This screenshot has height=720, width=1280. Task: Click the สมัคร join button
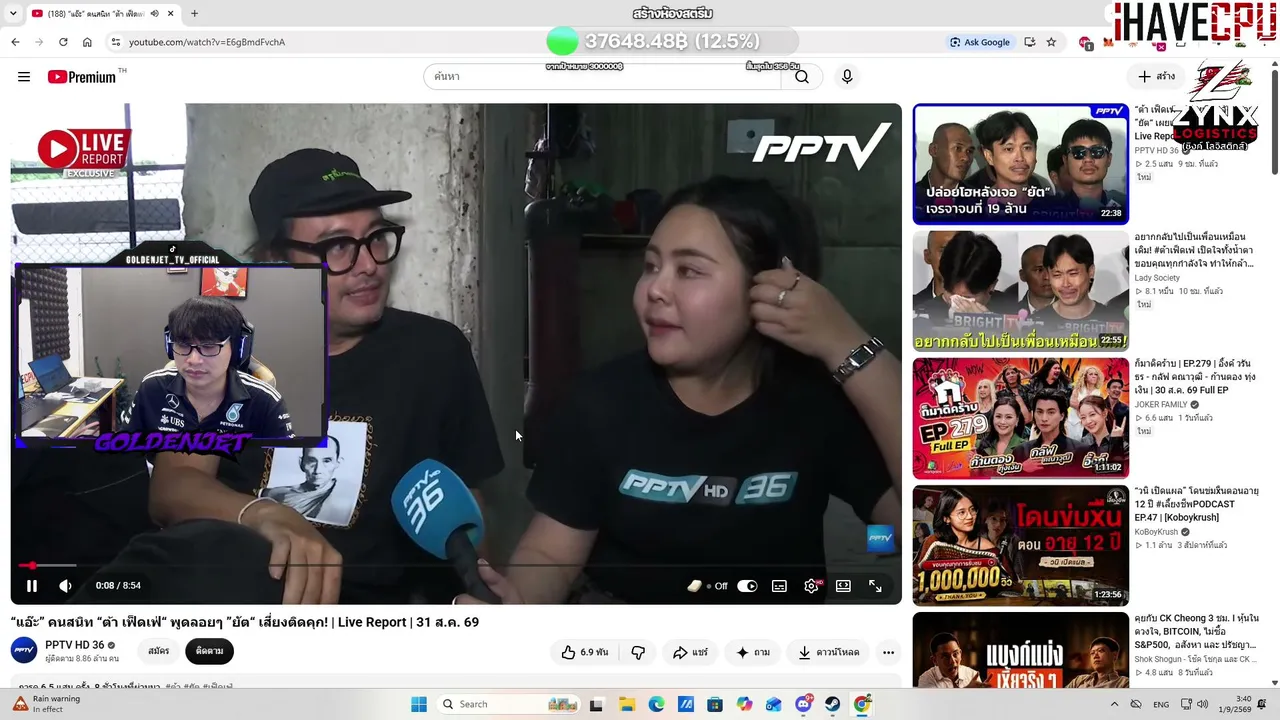pyautogui.click(x=158, y=651)
